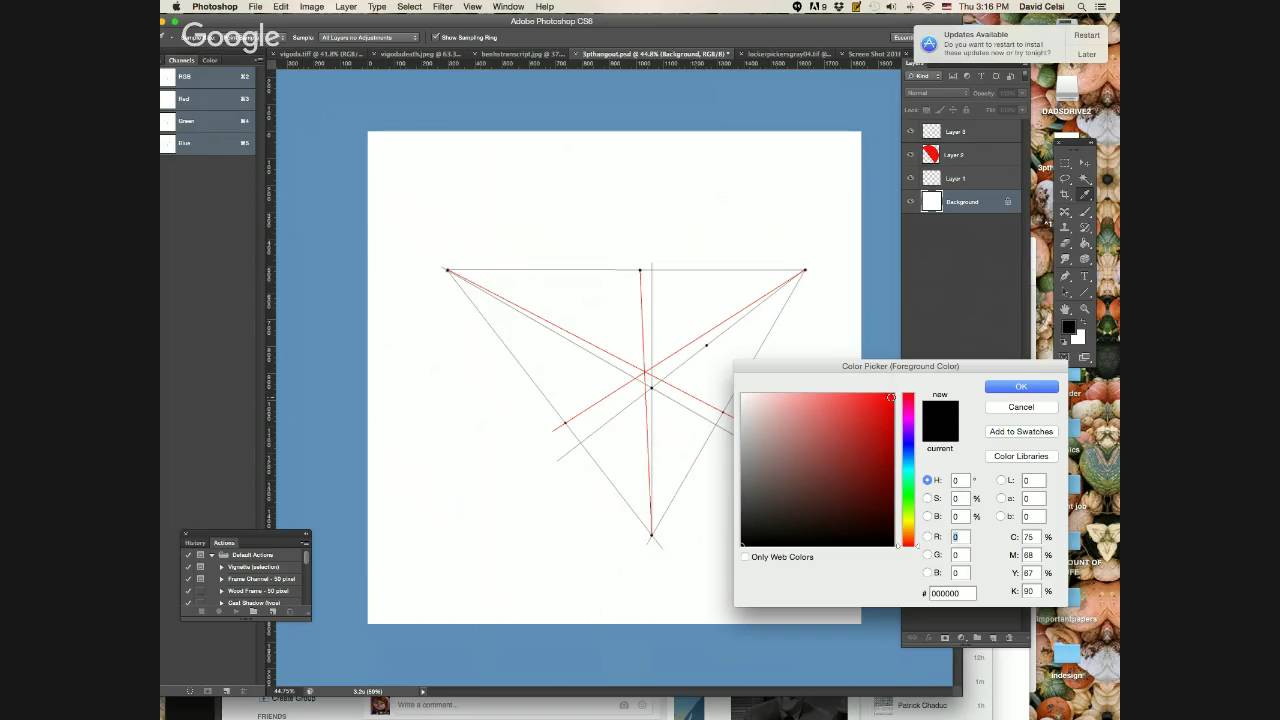
Task: Open the layer Fill dropdown arrow
Action: [x=1021, y=110]
